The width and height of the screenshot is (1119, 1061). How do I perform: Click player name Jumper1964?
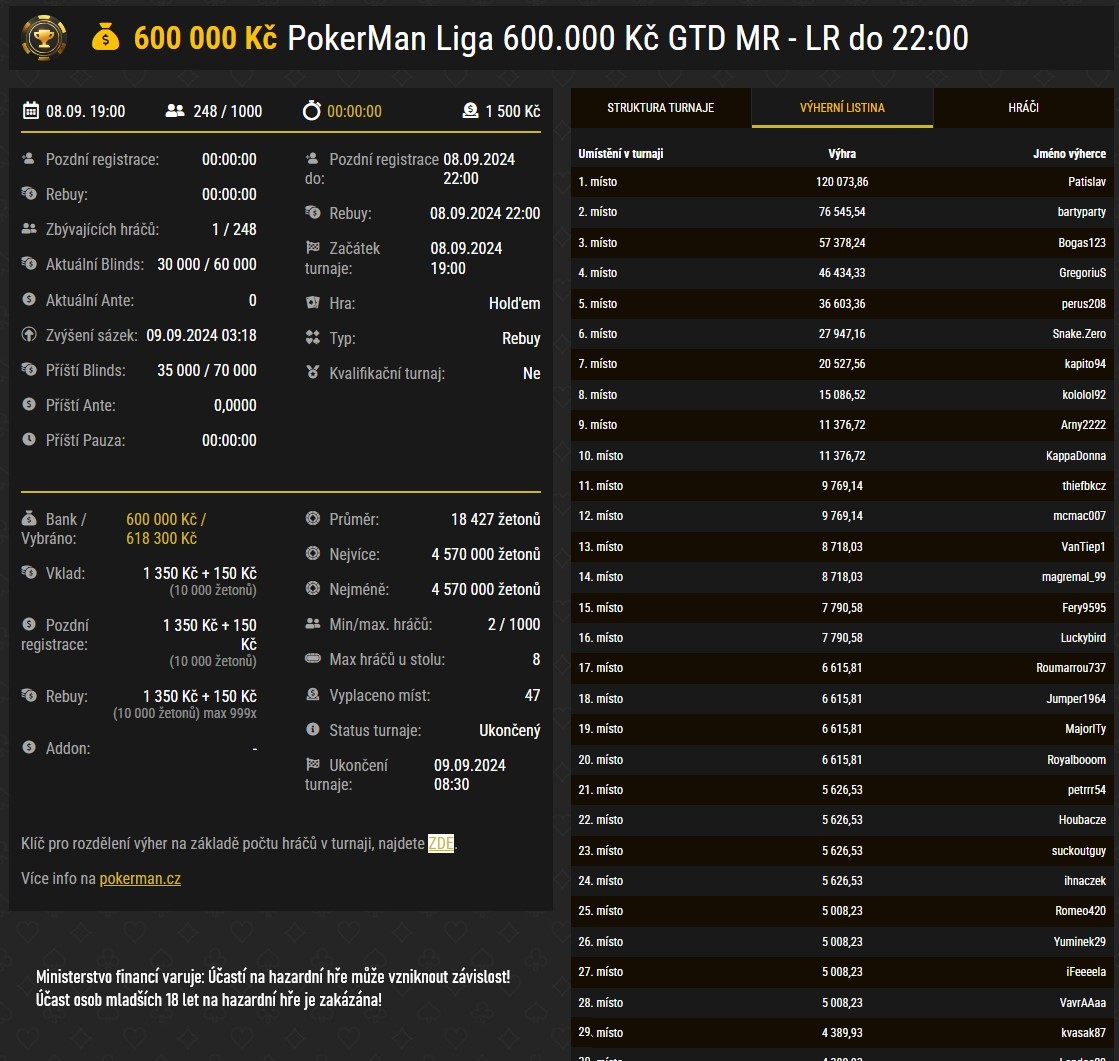click(x=1076, y=699)
